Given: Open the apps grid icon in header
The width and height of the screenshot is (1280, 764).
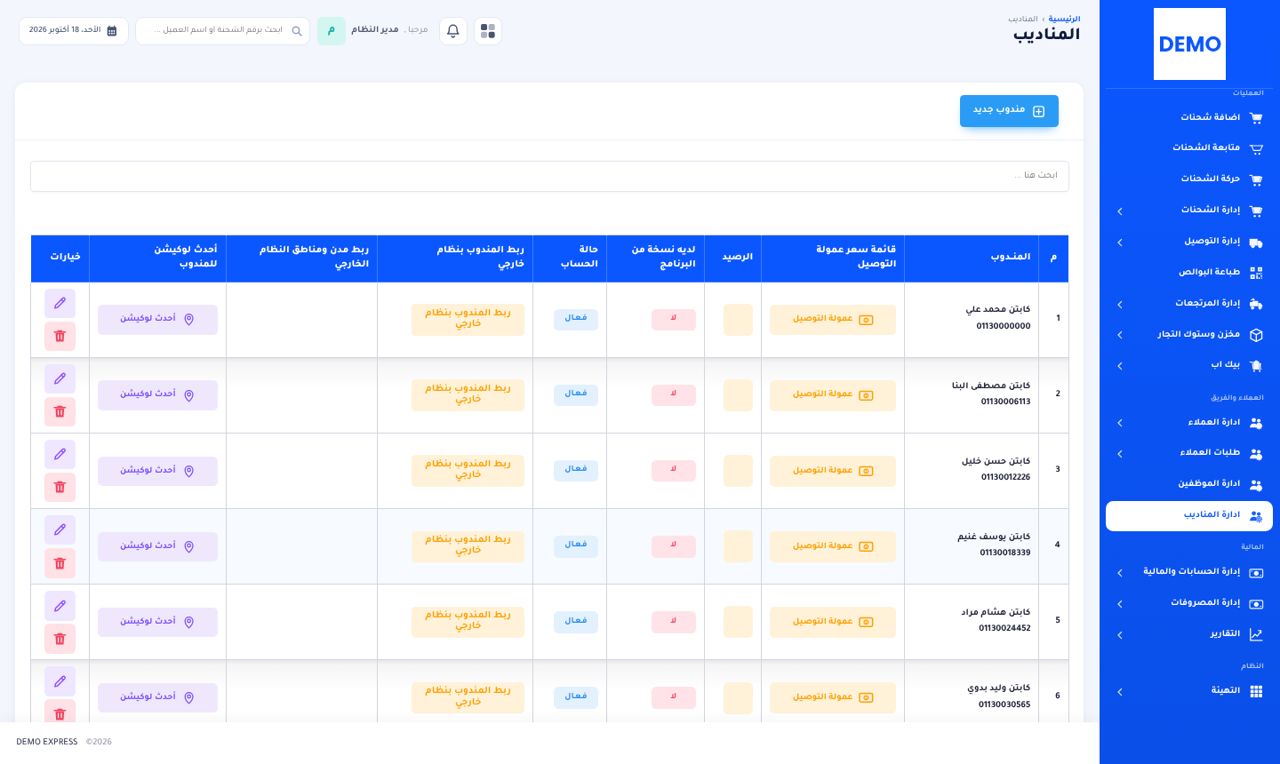Looking at the screenshot, I should click(x=487, y=31).
